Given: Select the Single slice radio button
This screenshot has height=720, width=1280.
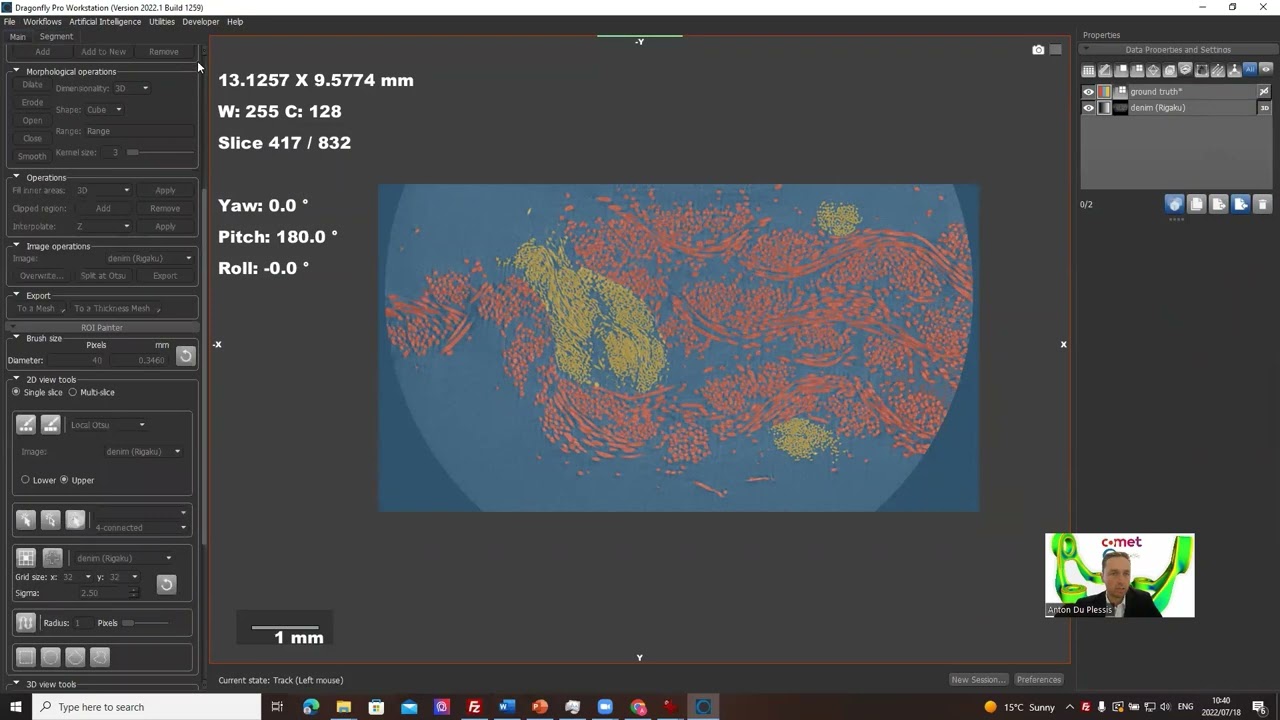Looking at the screenshot, I should (16, 392).
